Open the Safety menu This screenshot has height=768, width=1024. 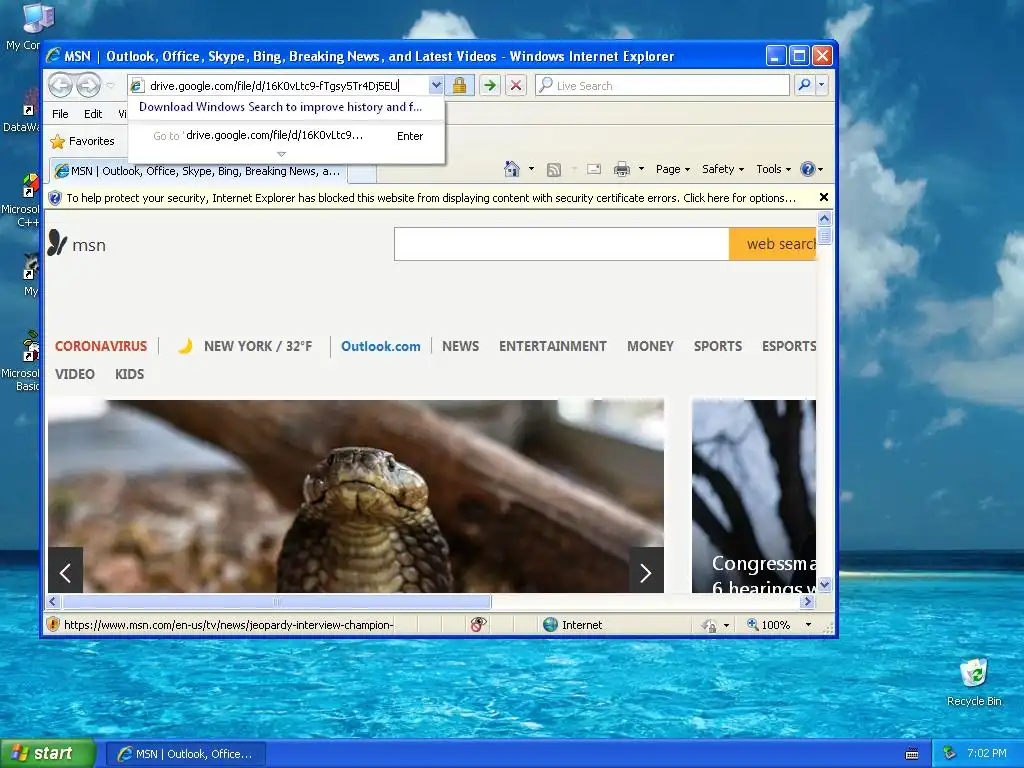(722, 169)
